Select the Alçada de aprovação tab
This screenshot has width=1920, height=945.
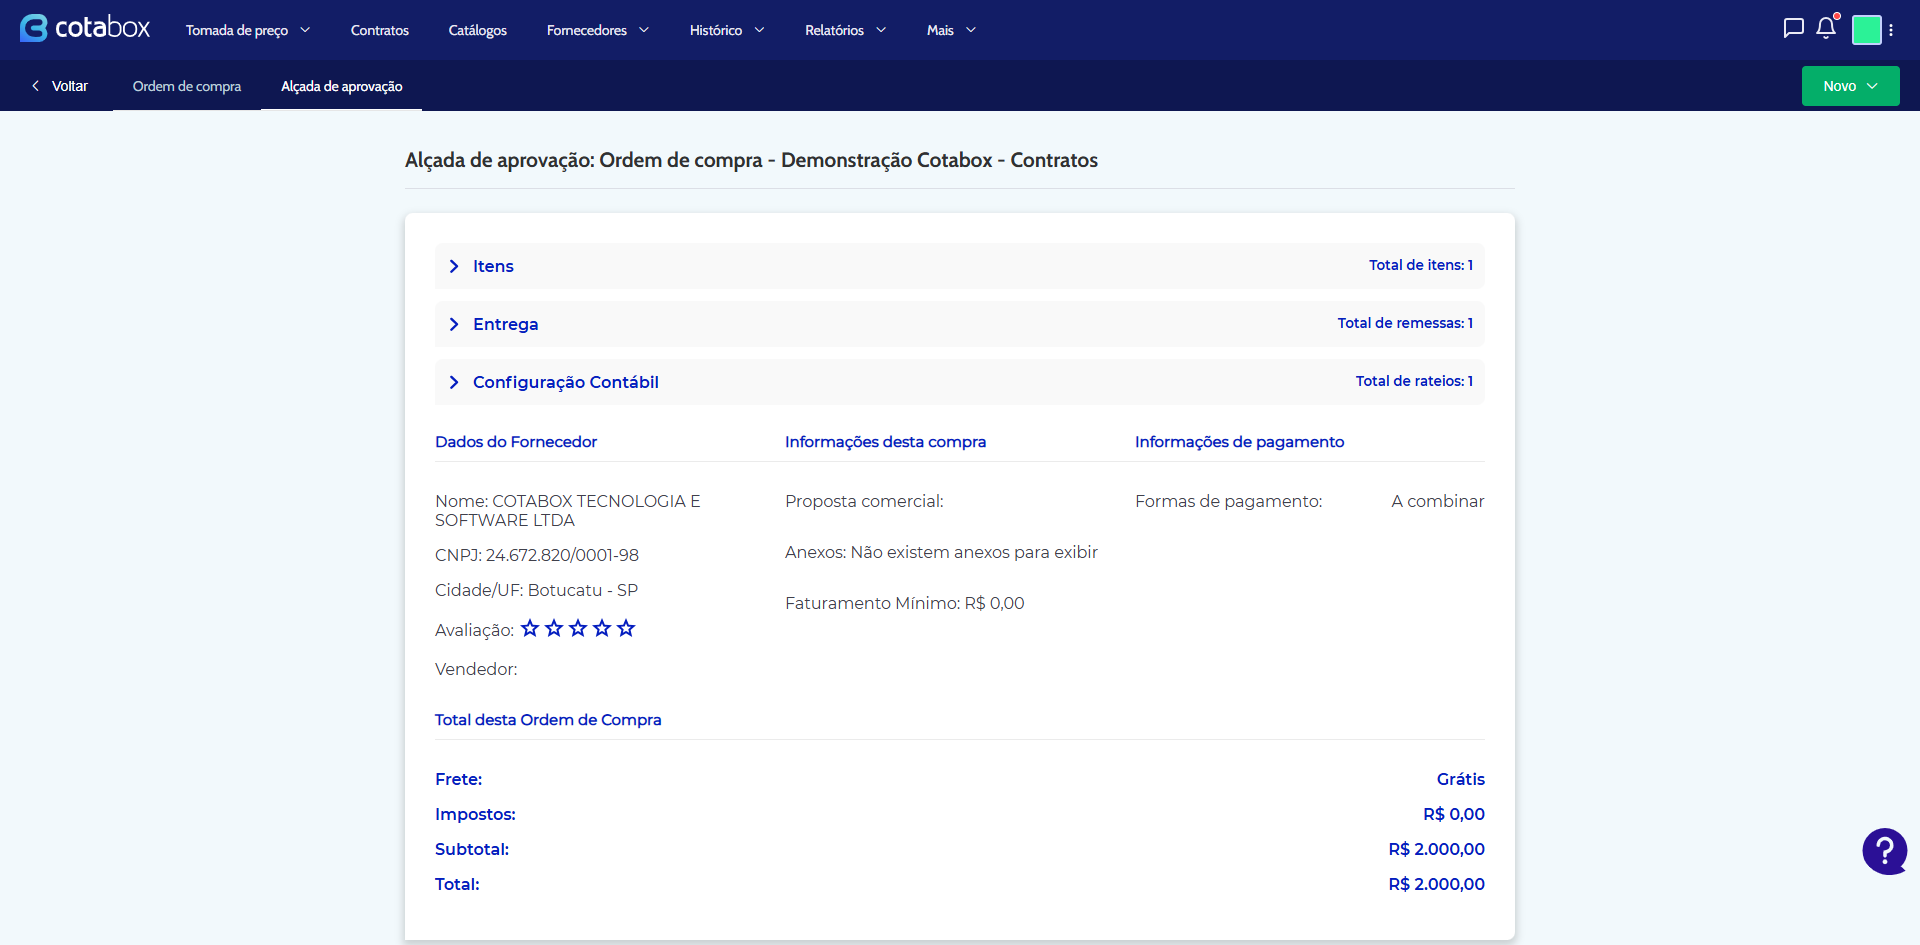(x=341, y=86)
